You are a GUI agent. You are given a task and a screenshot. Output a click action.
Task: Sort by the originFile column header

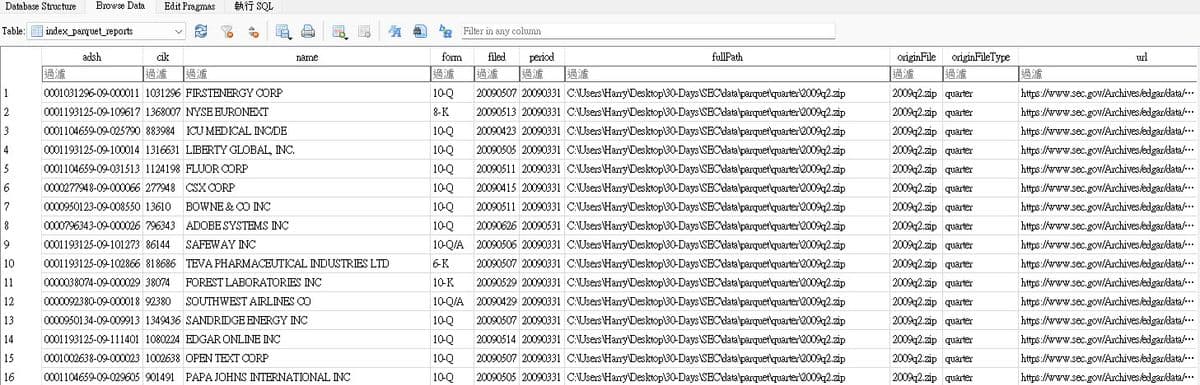click(x=915, y=58)
